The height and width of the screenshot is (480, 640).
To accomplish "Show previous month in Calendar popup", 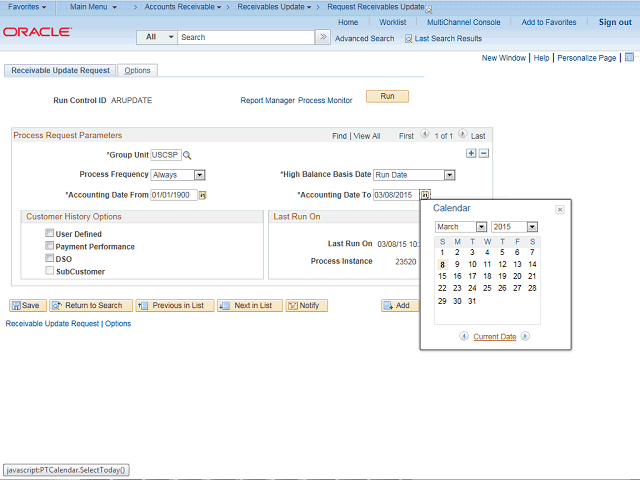I will 464,336.
